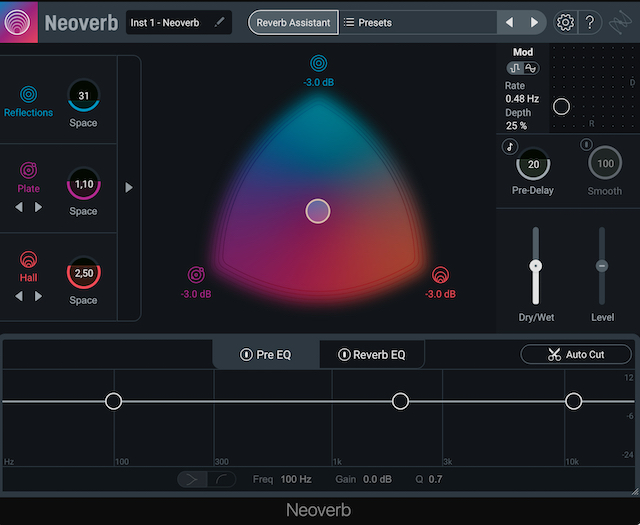
Task: Click Hall -3.0 dB level value
Action: pyautogui.click(x=440, y=294)
